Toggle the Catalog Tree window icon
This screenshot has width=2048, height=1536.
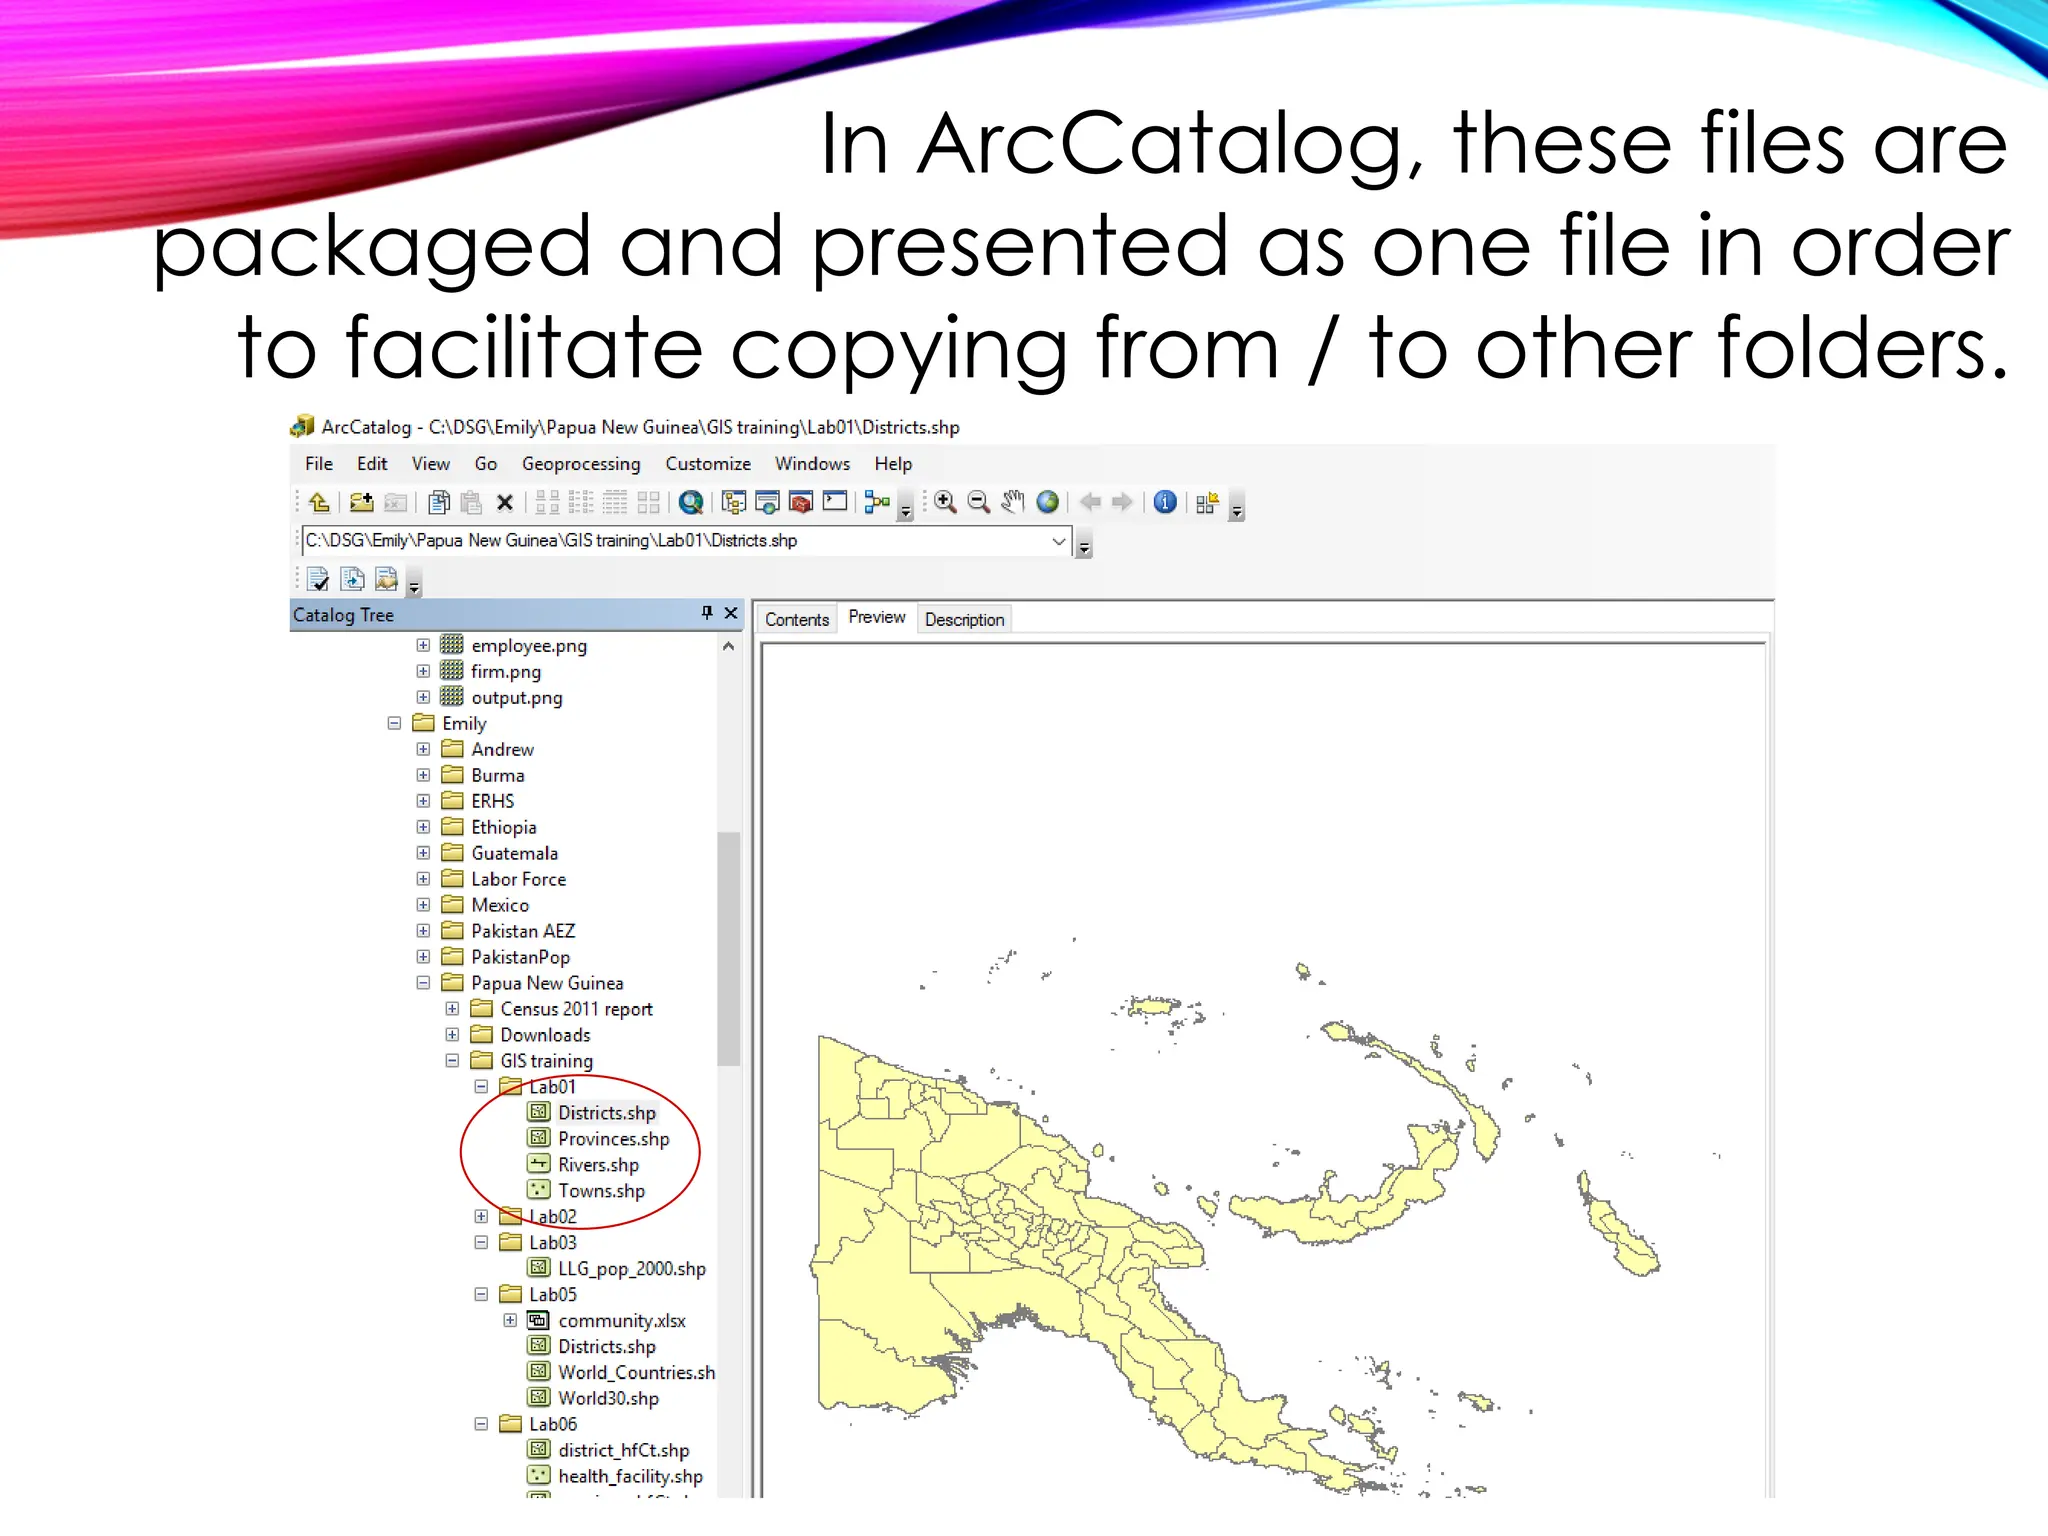[x=733, y=502]
